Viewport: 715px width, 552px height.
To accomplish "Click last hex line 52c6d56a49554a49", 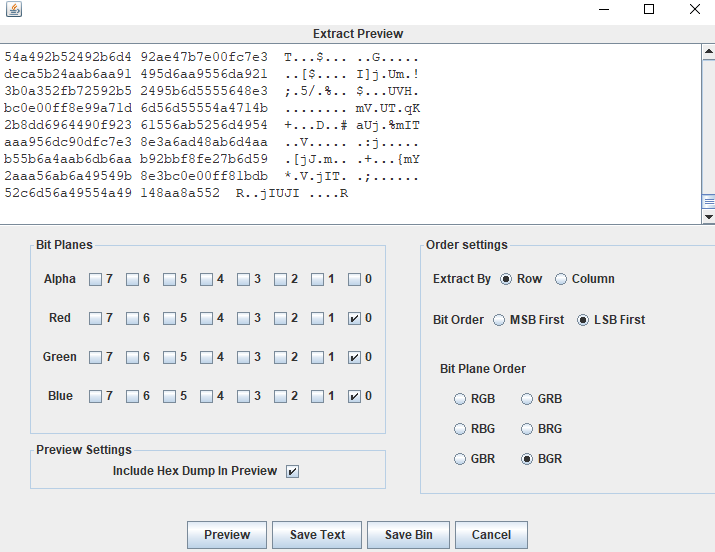I will 68,193.
